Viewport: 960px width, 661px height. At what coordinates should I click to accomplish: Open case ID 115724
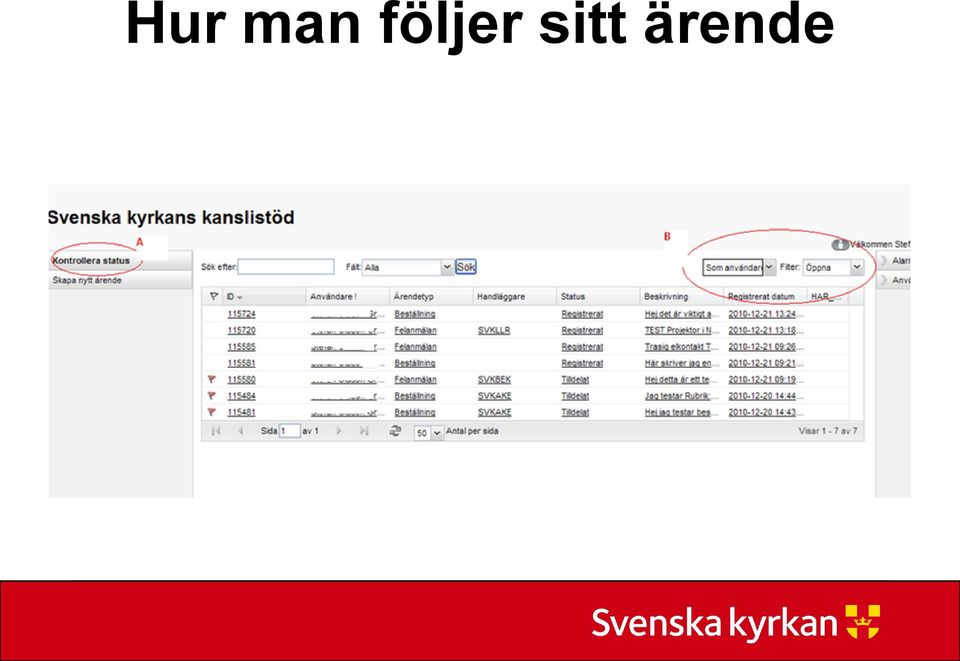coord(241,314)
